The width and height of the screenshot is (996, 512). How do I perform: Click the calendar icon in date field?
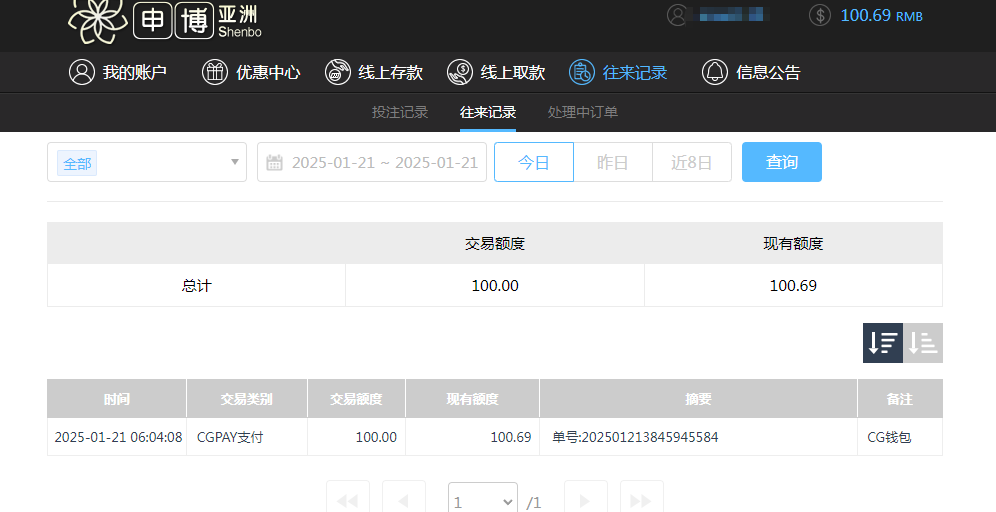point(275,162)
